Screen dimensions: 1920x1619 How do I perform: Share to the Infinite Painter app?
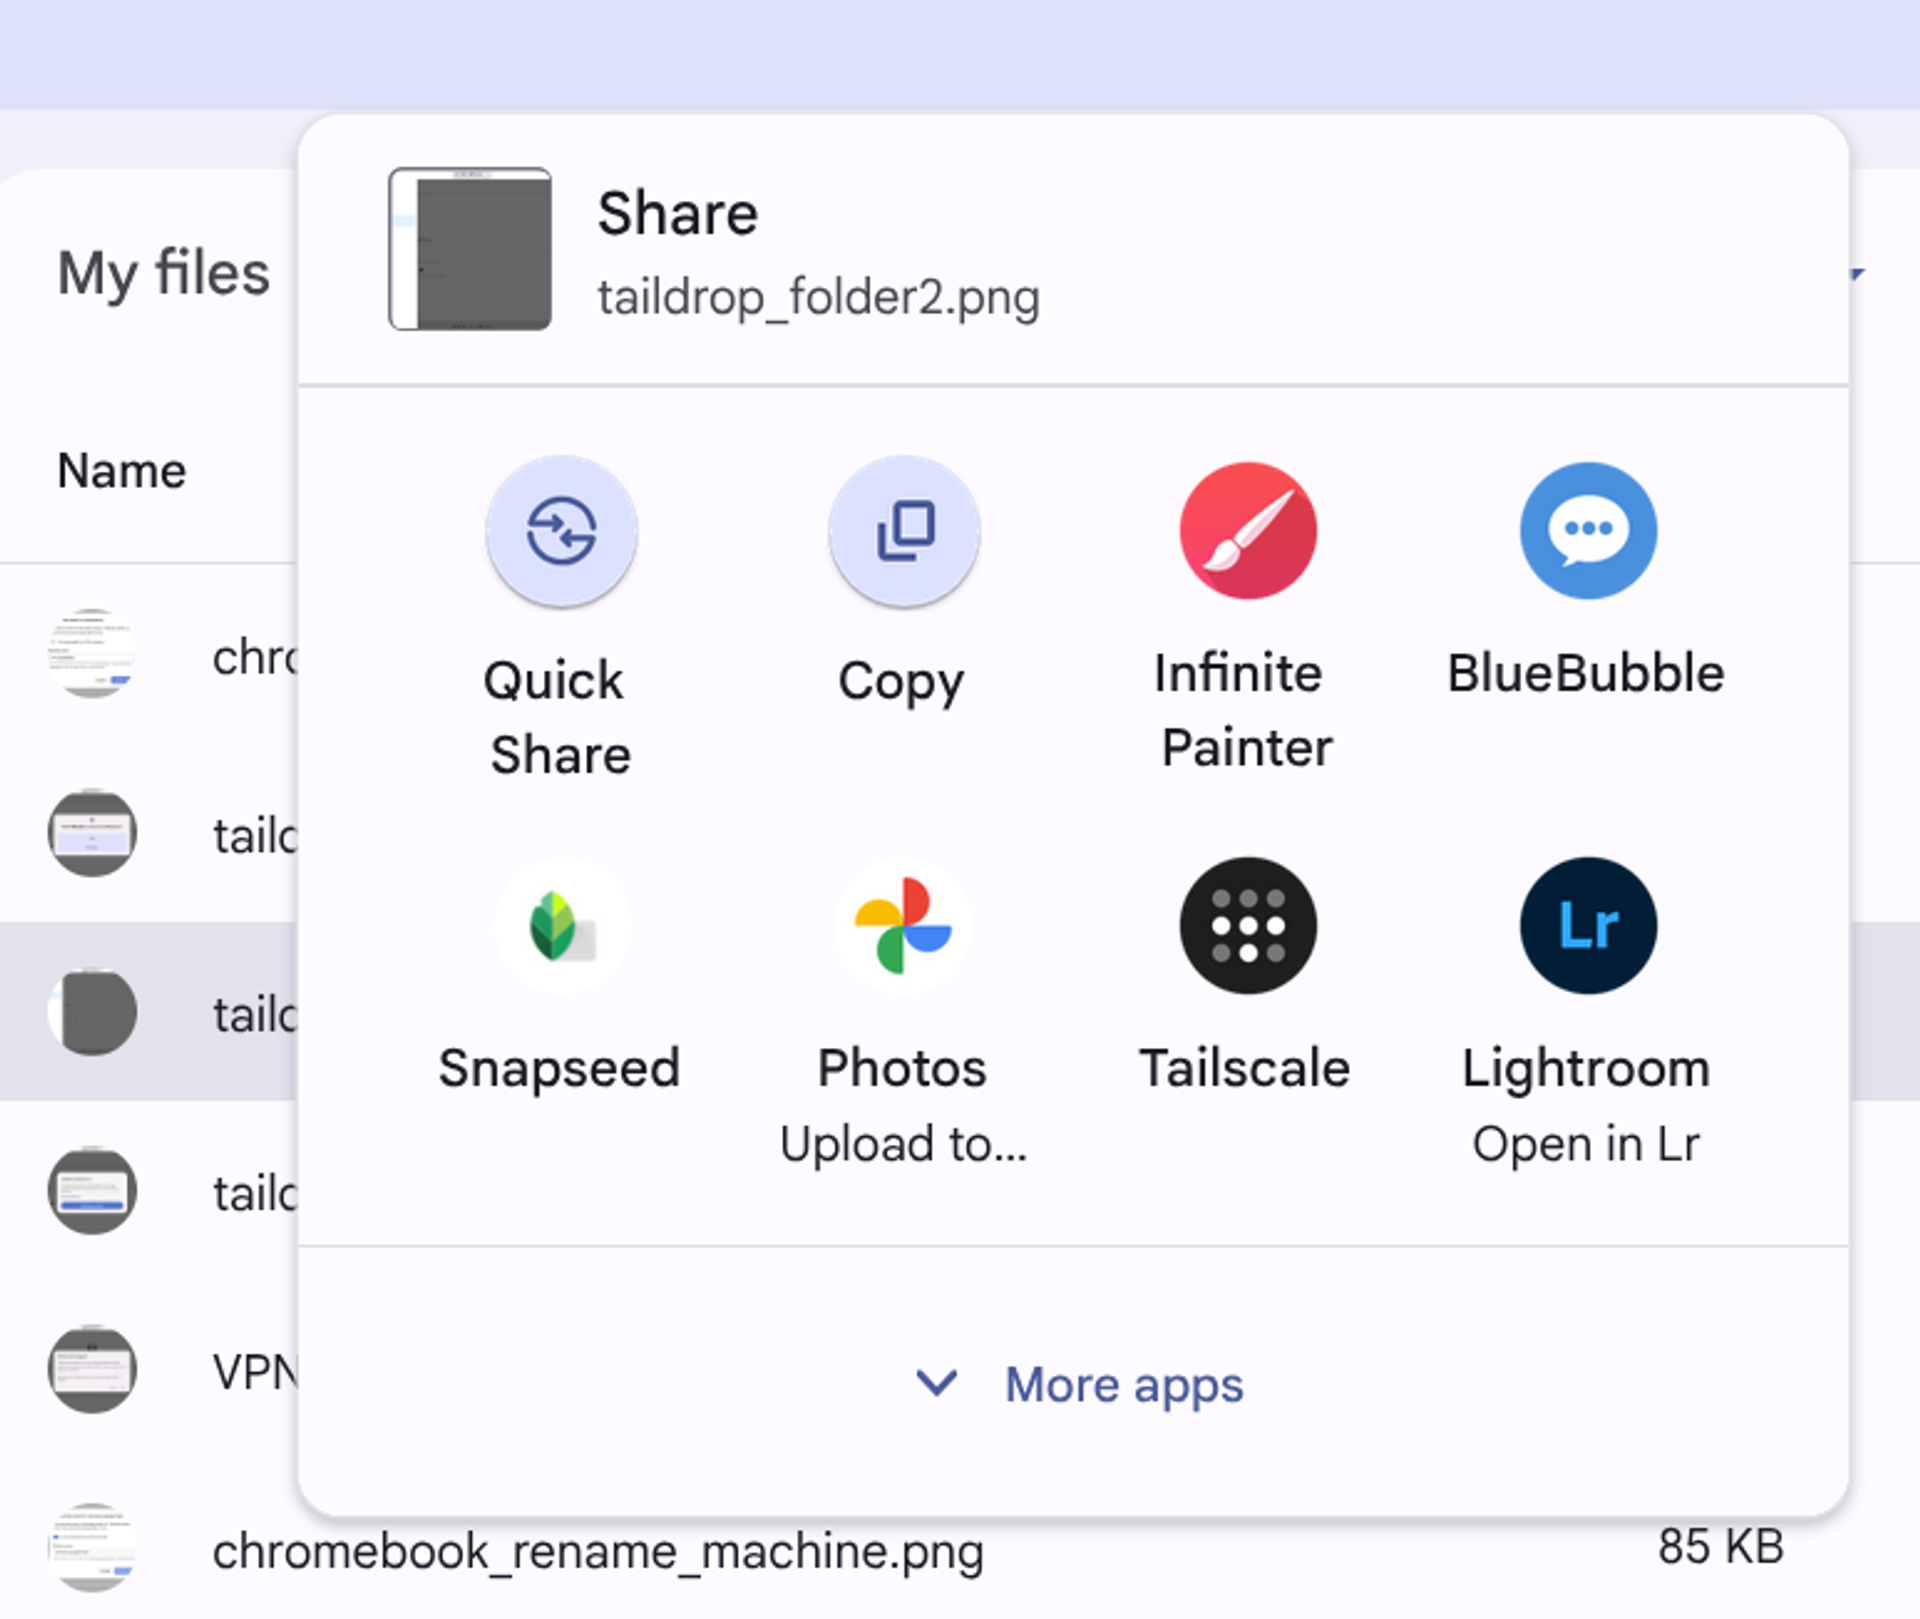tap(1247, 531)
